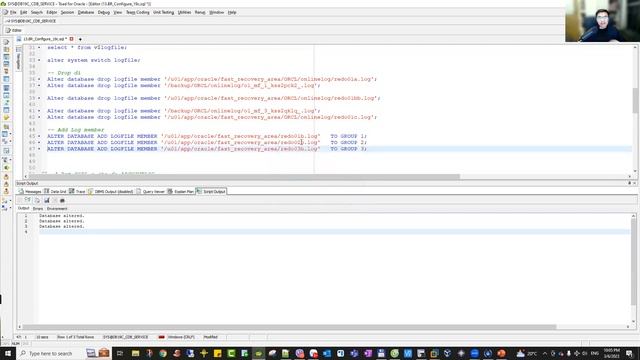
Task: Open the Database menu
Action: [86, 13]
